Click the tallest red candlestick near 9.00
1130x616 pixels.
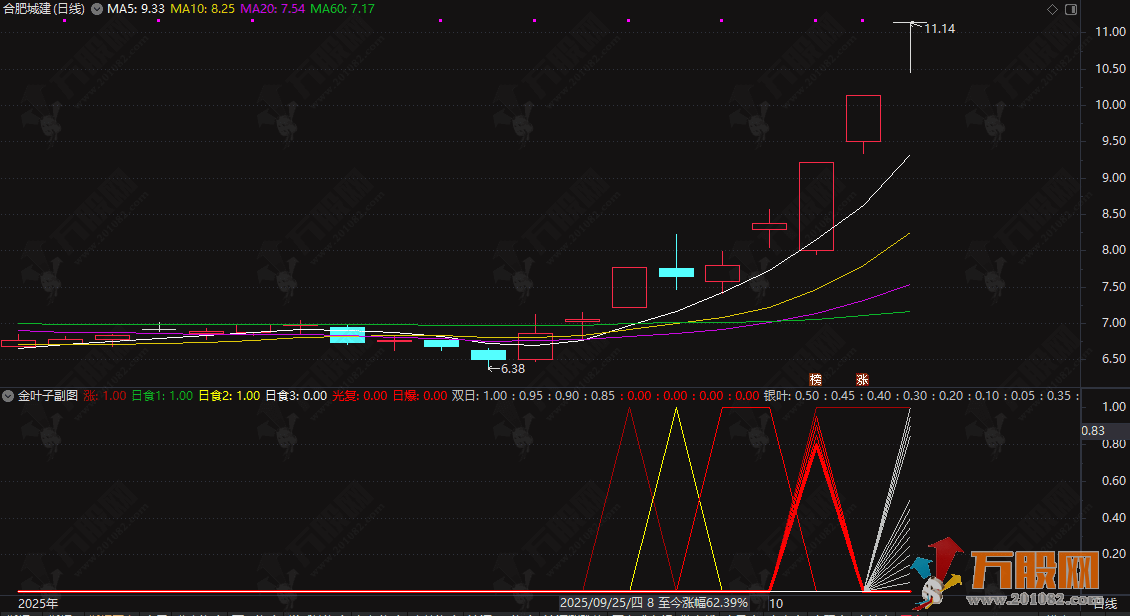pyautogui.click(x=816, y=206)
